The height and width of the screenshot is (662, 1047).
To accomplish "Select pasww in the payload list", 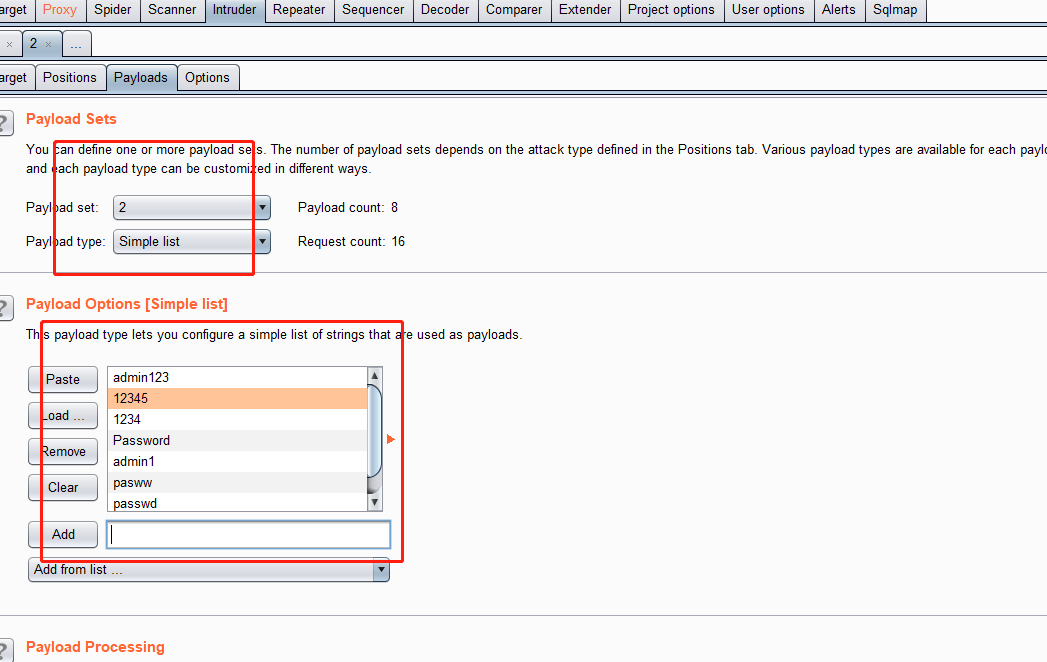I will 237,482.
